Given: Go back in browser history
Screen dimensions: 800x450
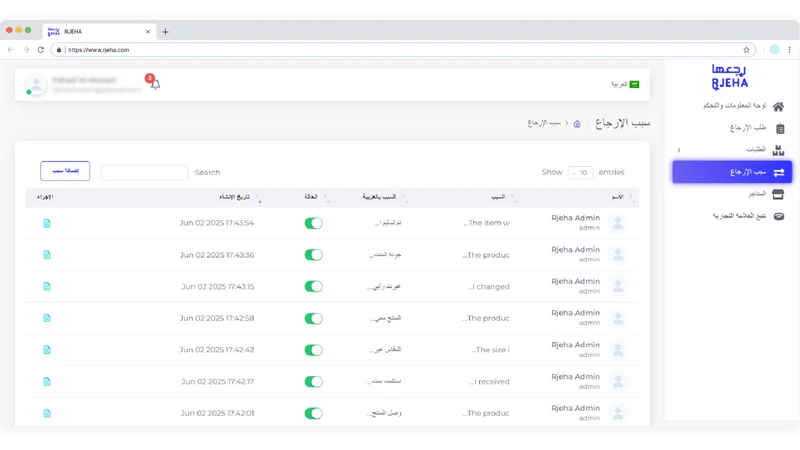Looking at the screenshot, I should pyautogui.click(x=11, y=50).
